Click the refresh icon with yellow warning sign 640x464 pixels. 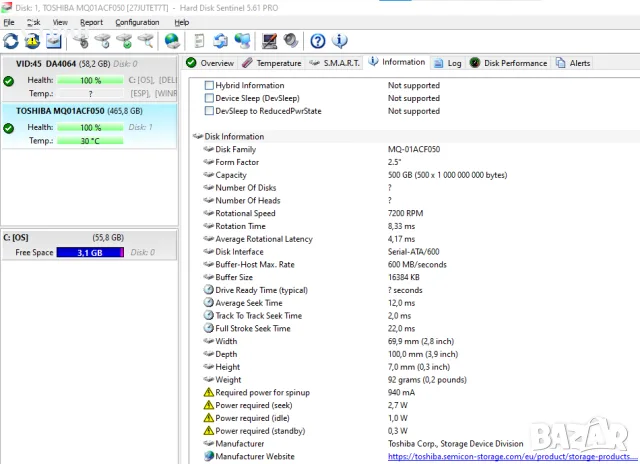coord(32,41)
